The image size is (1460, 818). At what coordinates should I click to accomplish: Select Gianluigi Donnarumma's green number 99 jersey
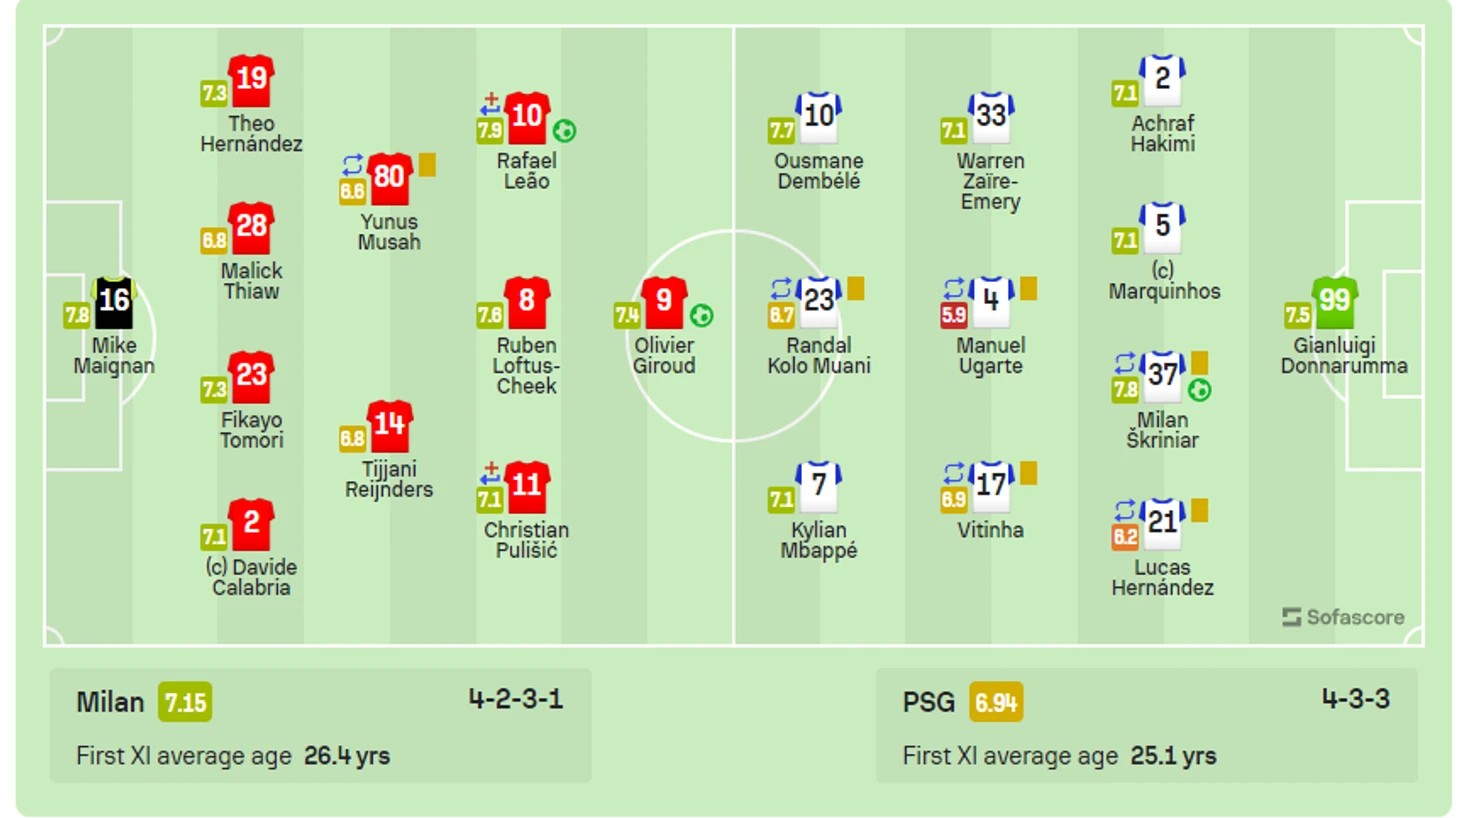pos(1335,303)
